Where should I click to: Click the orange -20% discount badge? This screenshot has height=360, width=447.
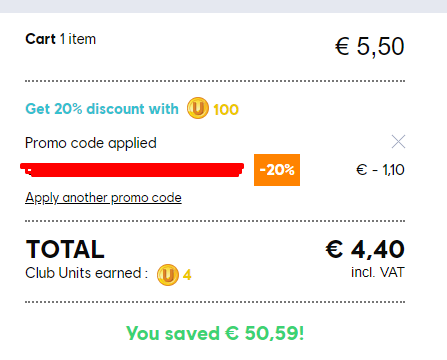[277, 170]
